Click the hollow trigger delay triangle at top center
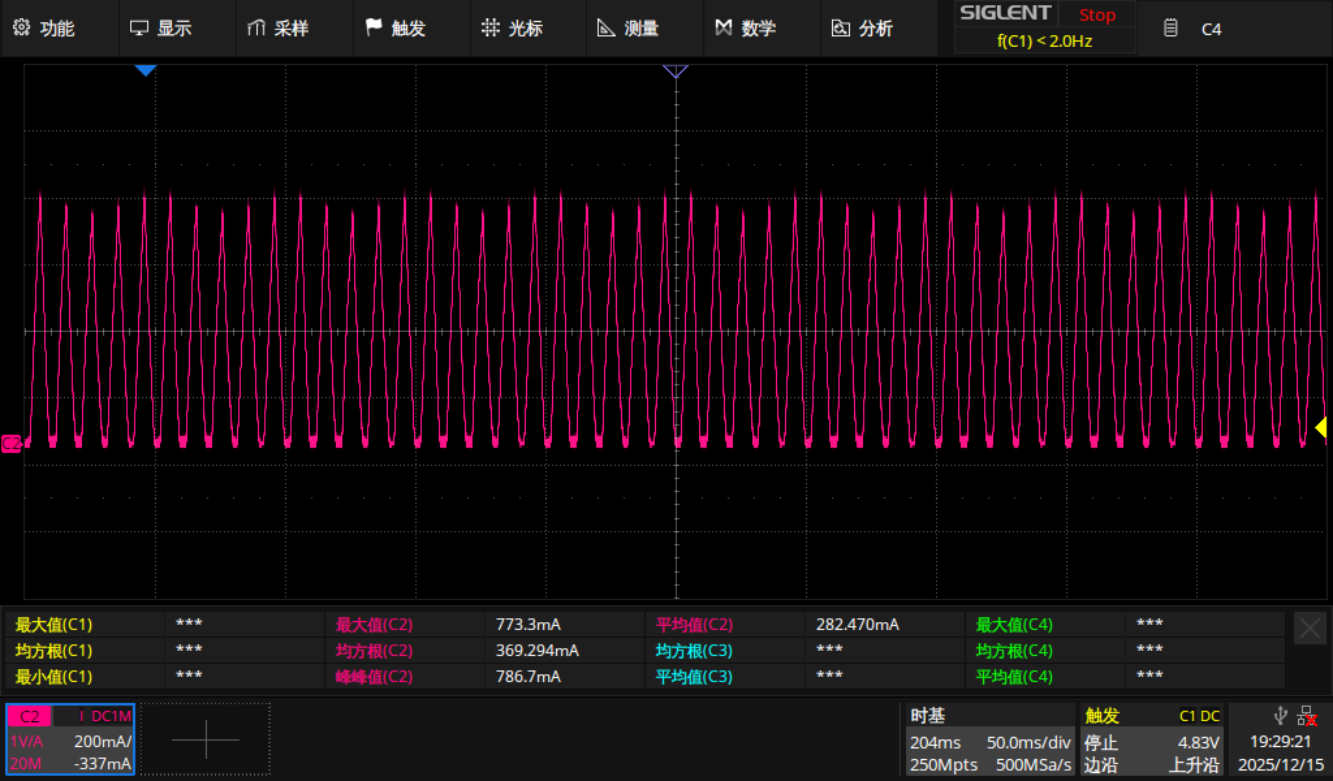The image size is (1333, 781). [x=676, y=71]
